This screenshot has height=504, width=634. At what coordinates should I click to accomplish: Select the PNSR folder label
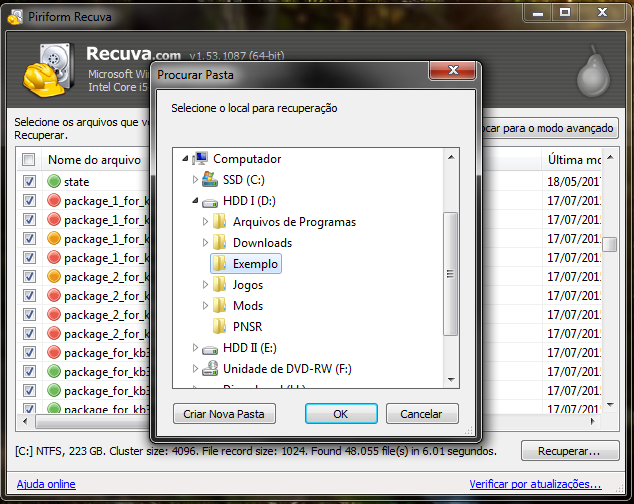[247, 327]
